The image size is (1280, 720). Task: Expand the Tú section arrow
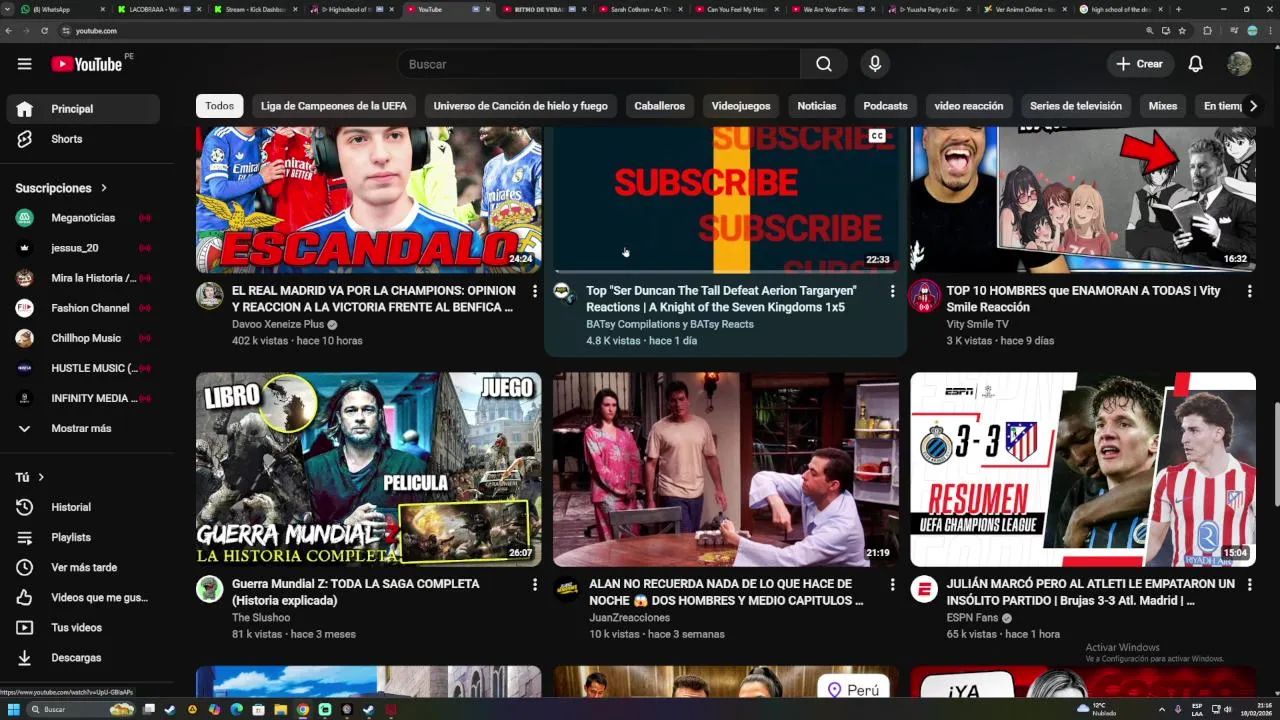click(x=41, y=477)
